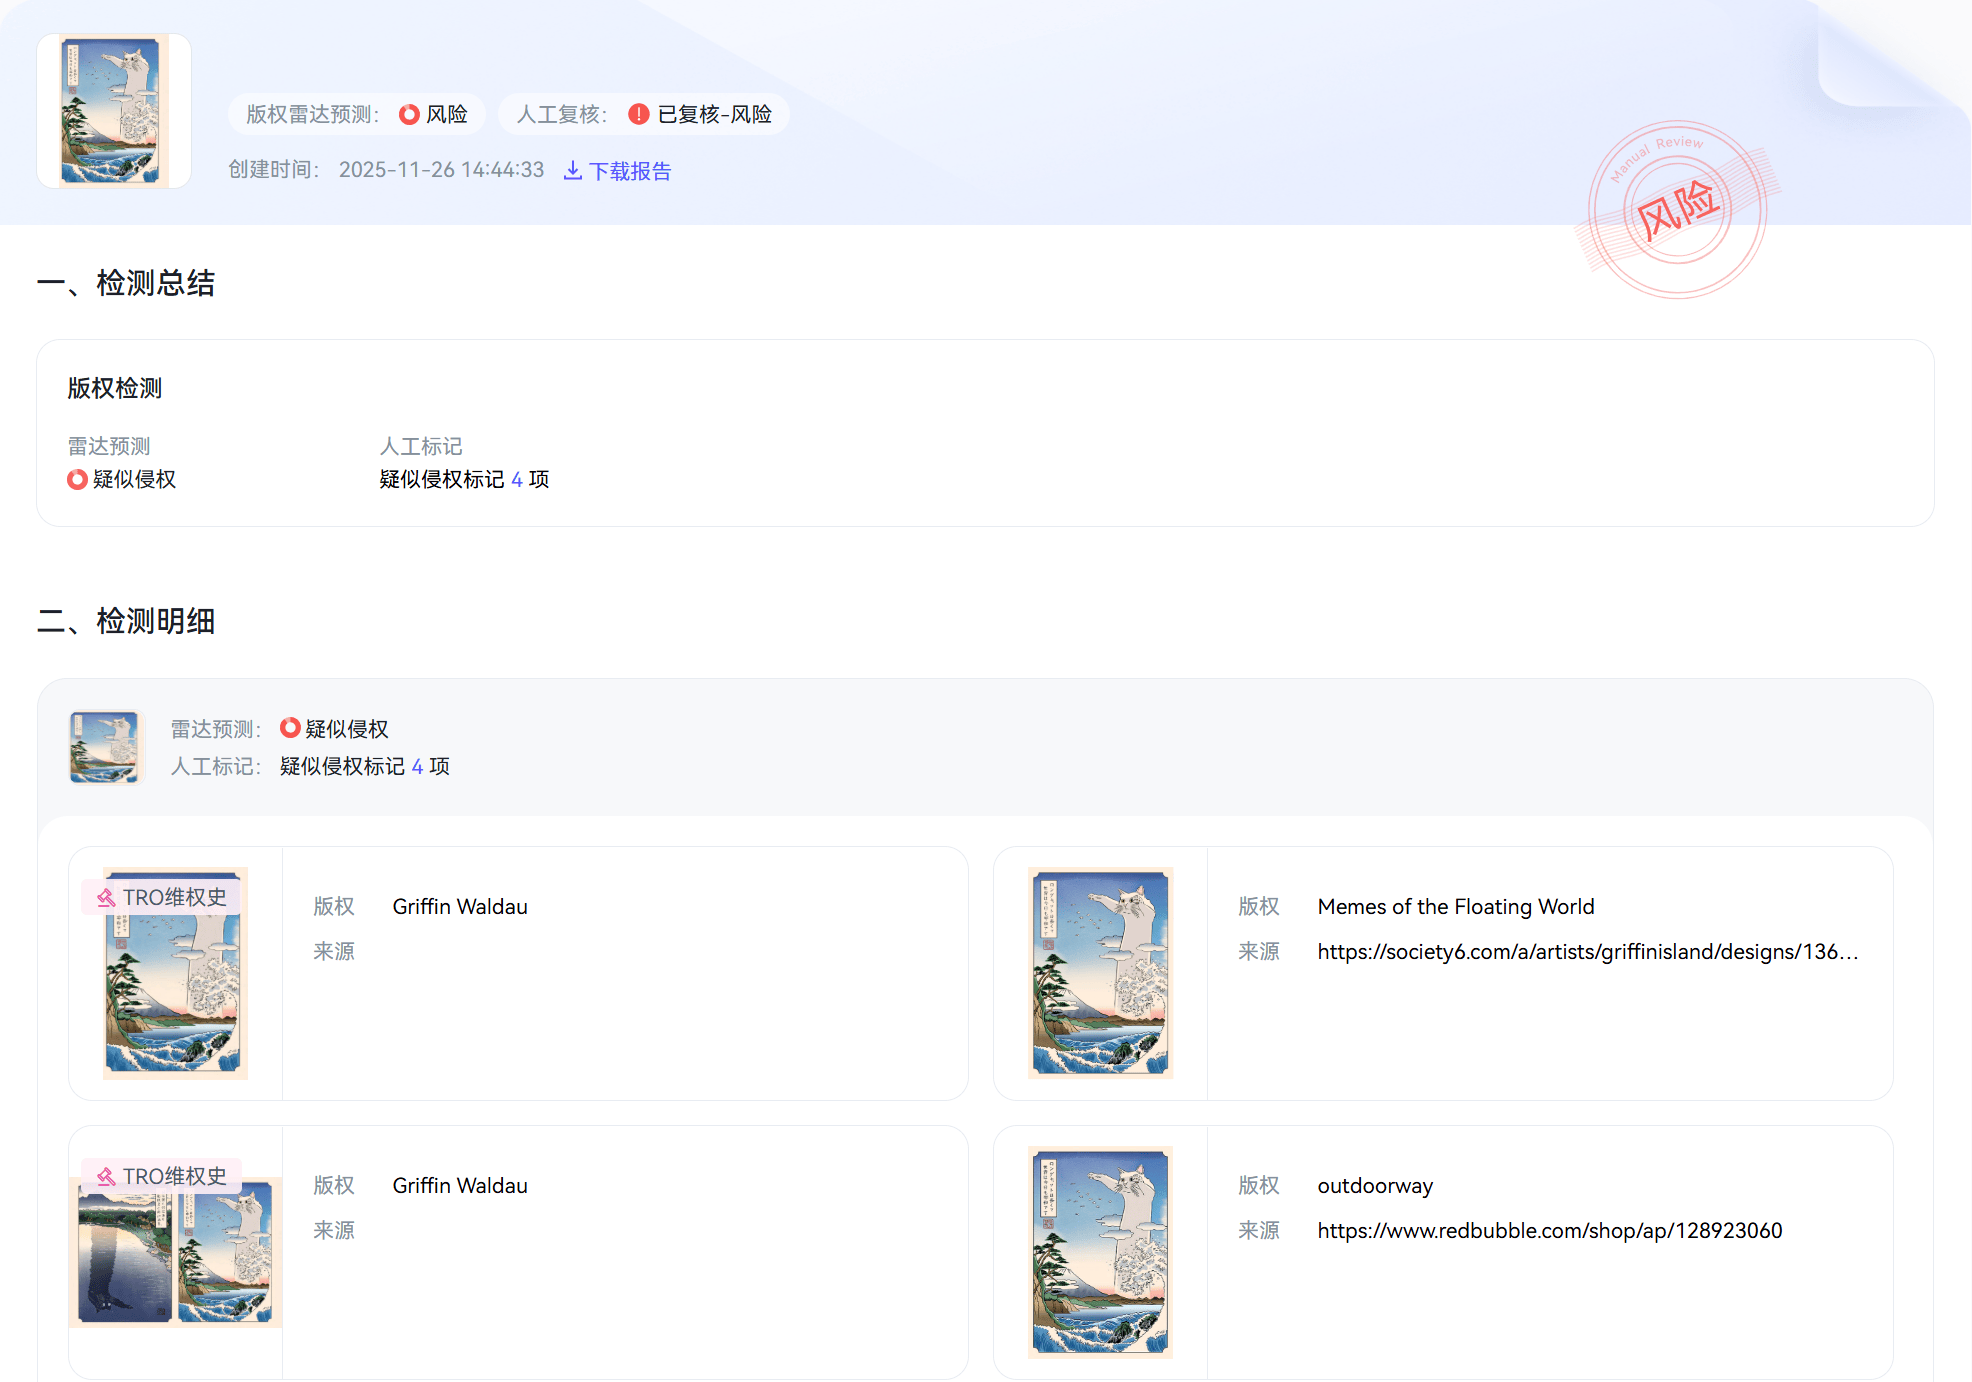Open the Memes of the Floating World thumbnail

[1100, 973]
